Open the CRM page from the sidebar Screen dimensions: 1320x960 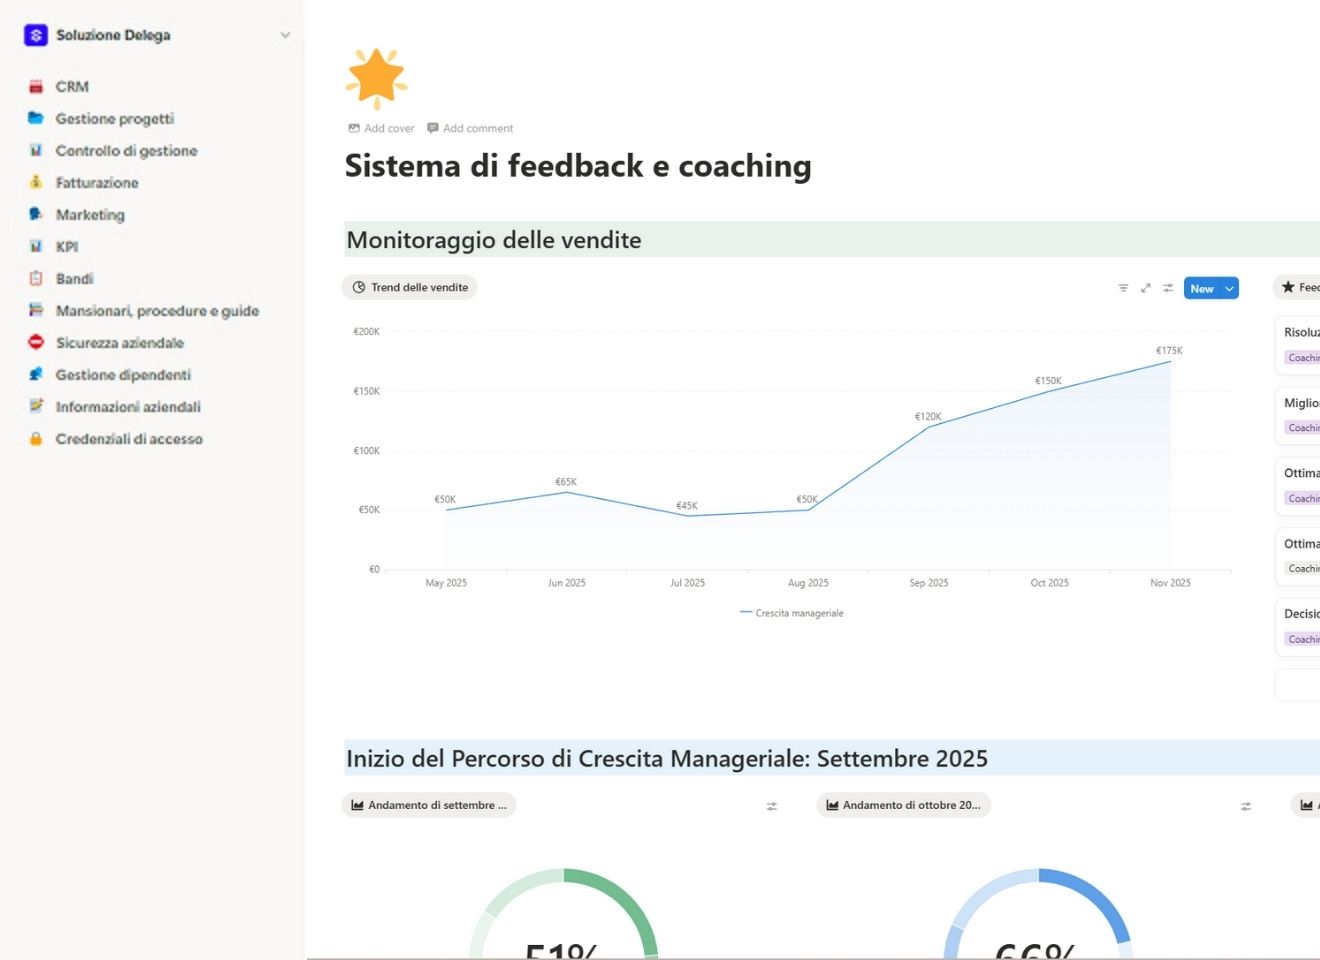[71, 86]
